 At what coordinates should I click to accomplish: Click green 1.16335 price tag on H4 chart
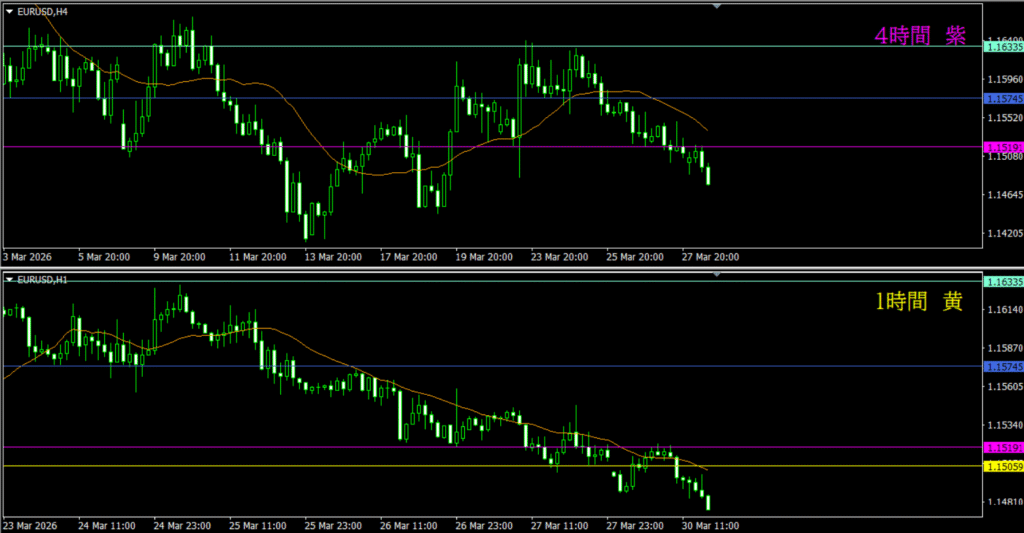[x=1003, y=46]
